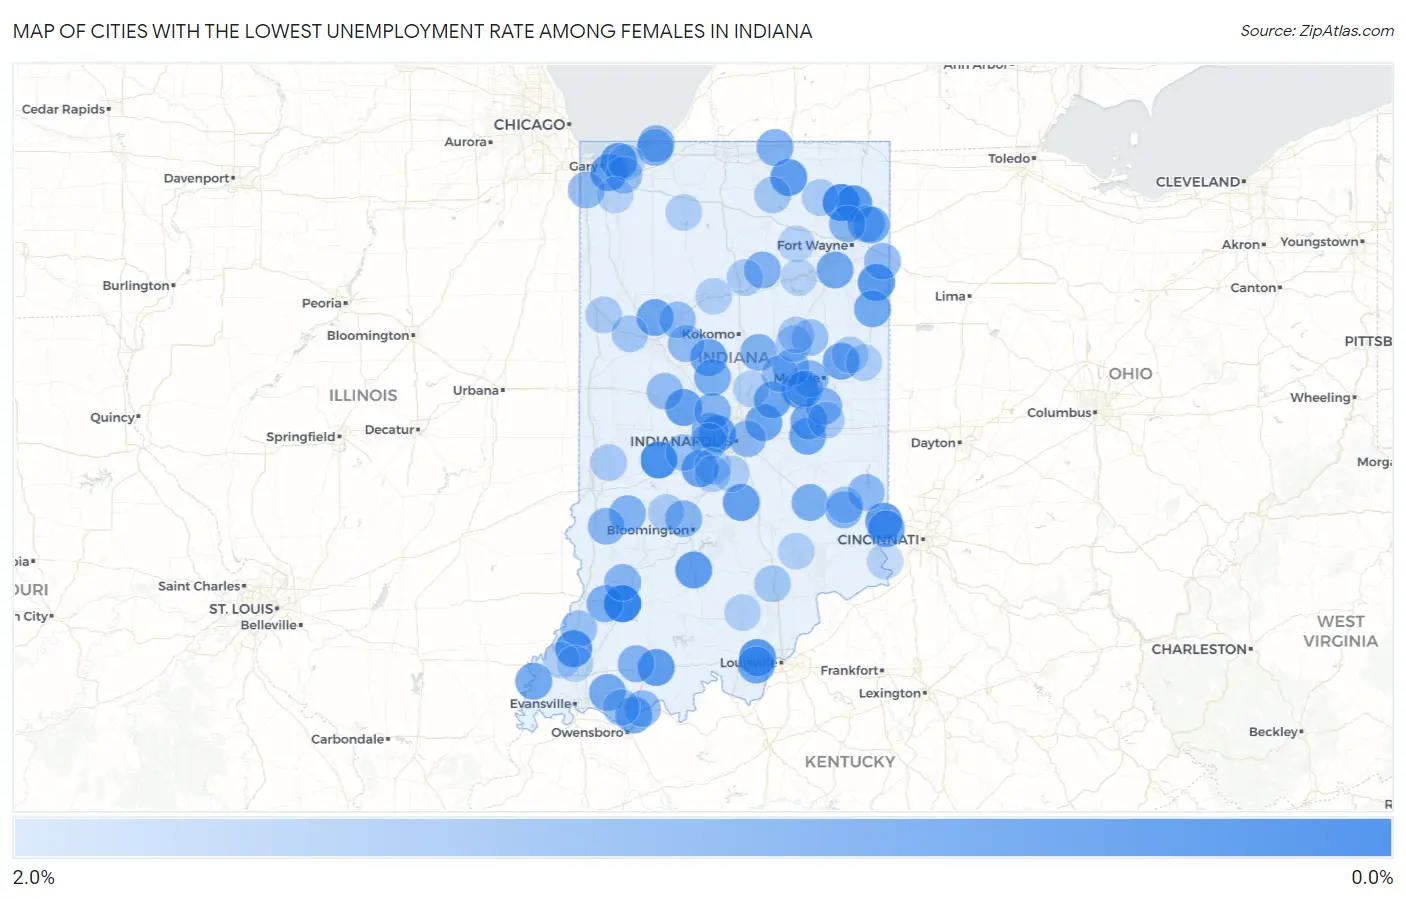Click the Decatur city label
Viewport: 1406px width, 899px height.
[390, 429]
